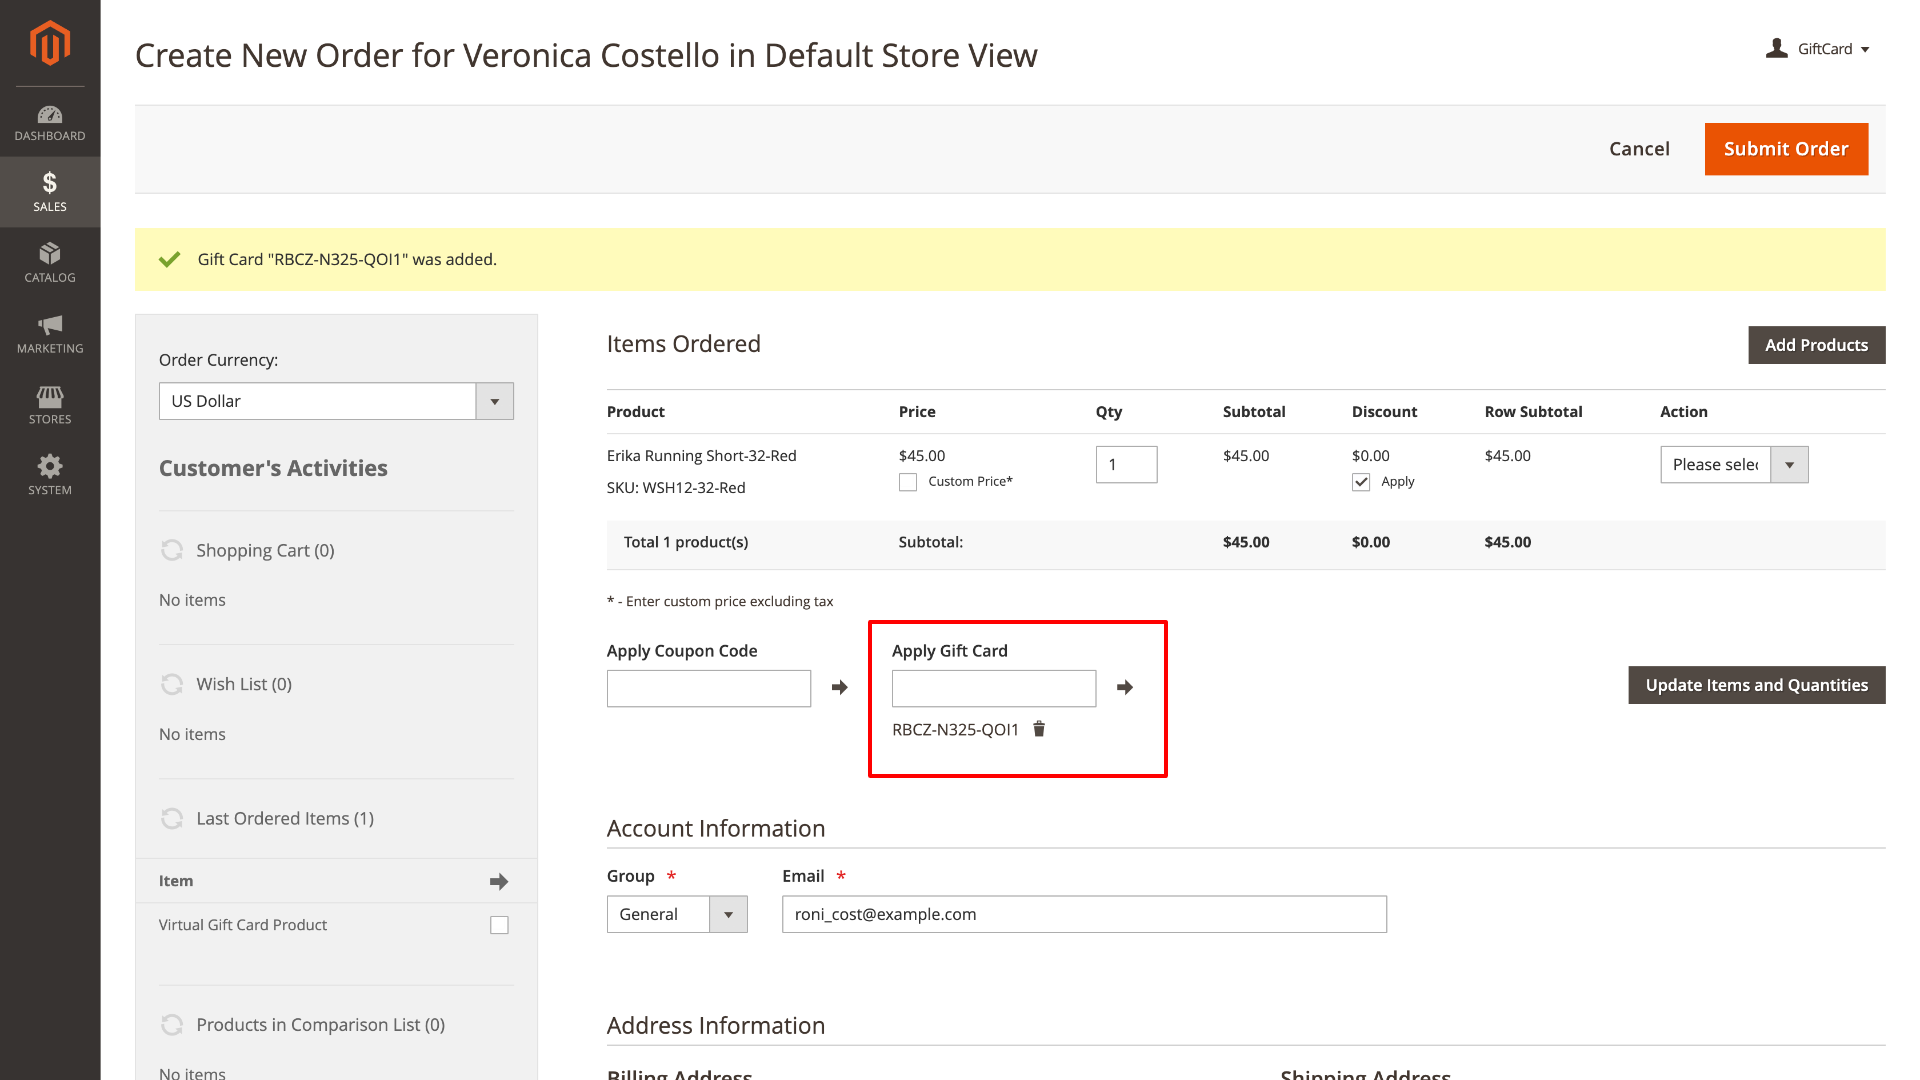This screenshot has width=1920, height=1080.
Task: Toggle the discount Apply checkbox
Action: pyautogui.click(x=1361, y=481)
